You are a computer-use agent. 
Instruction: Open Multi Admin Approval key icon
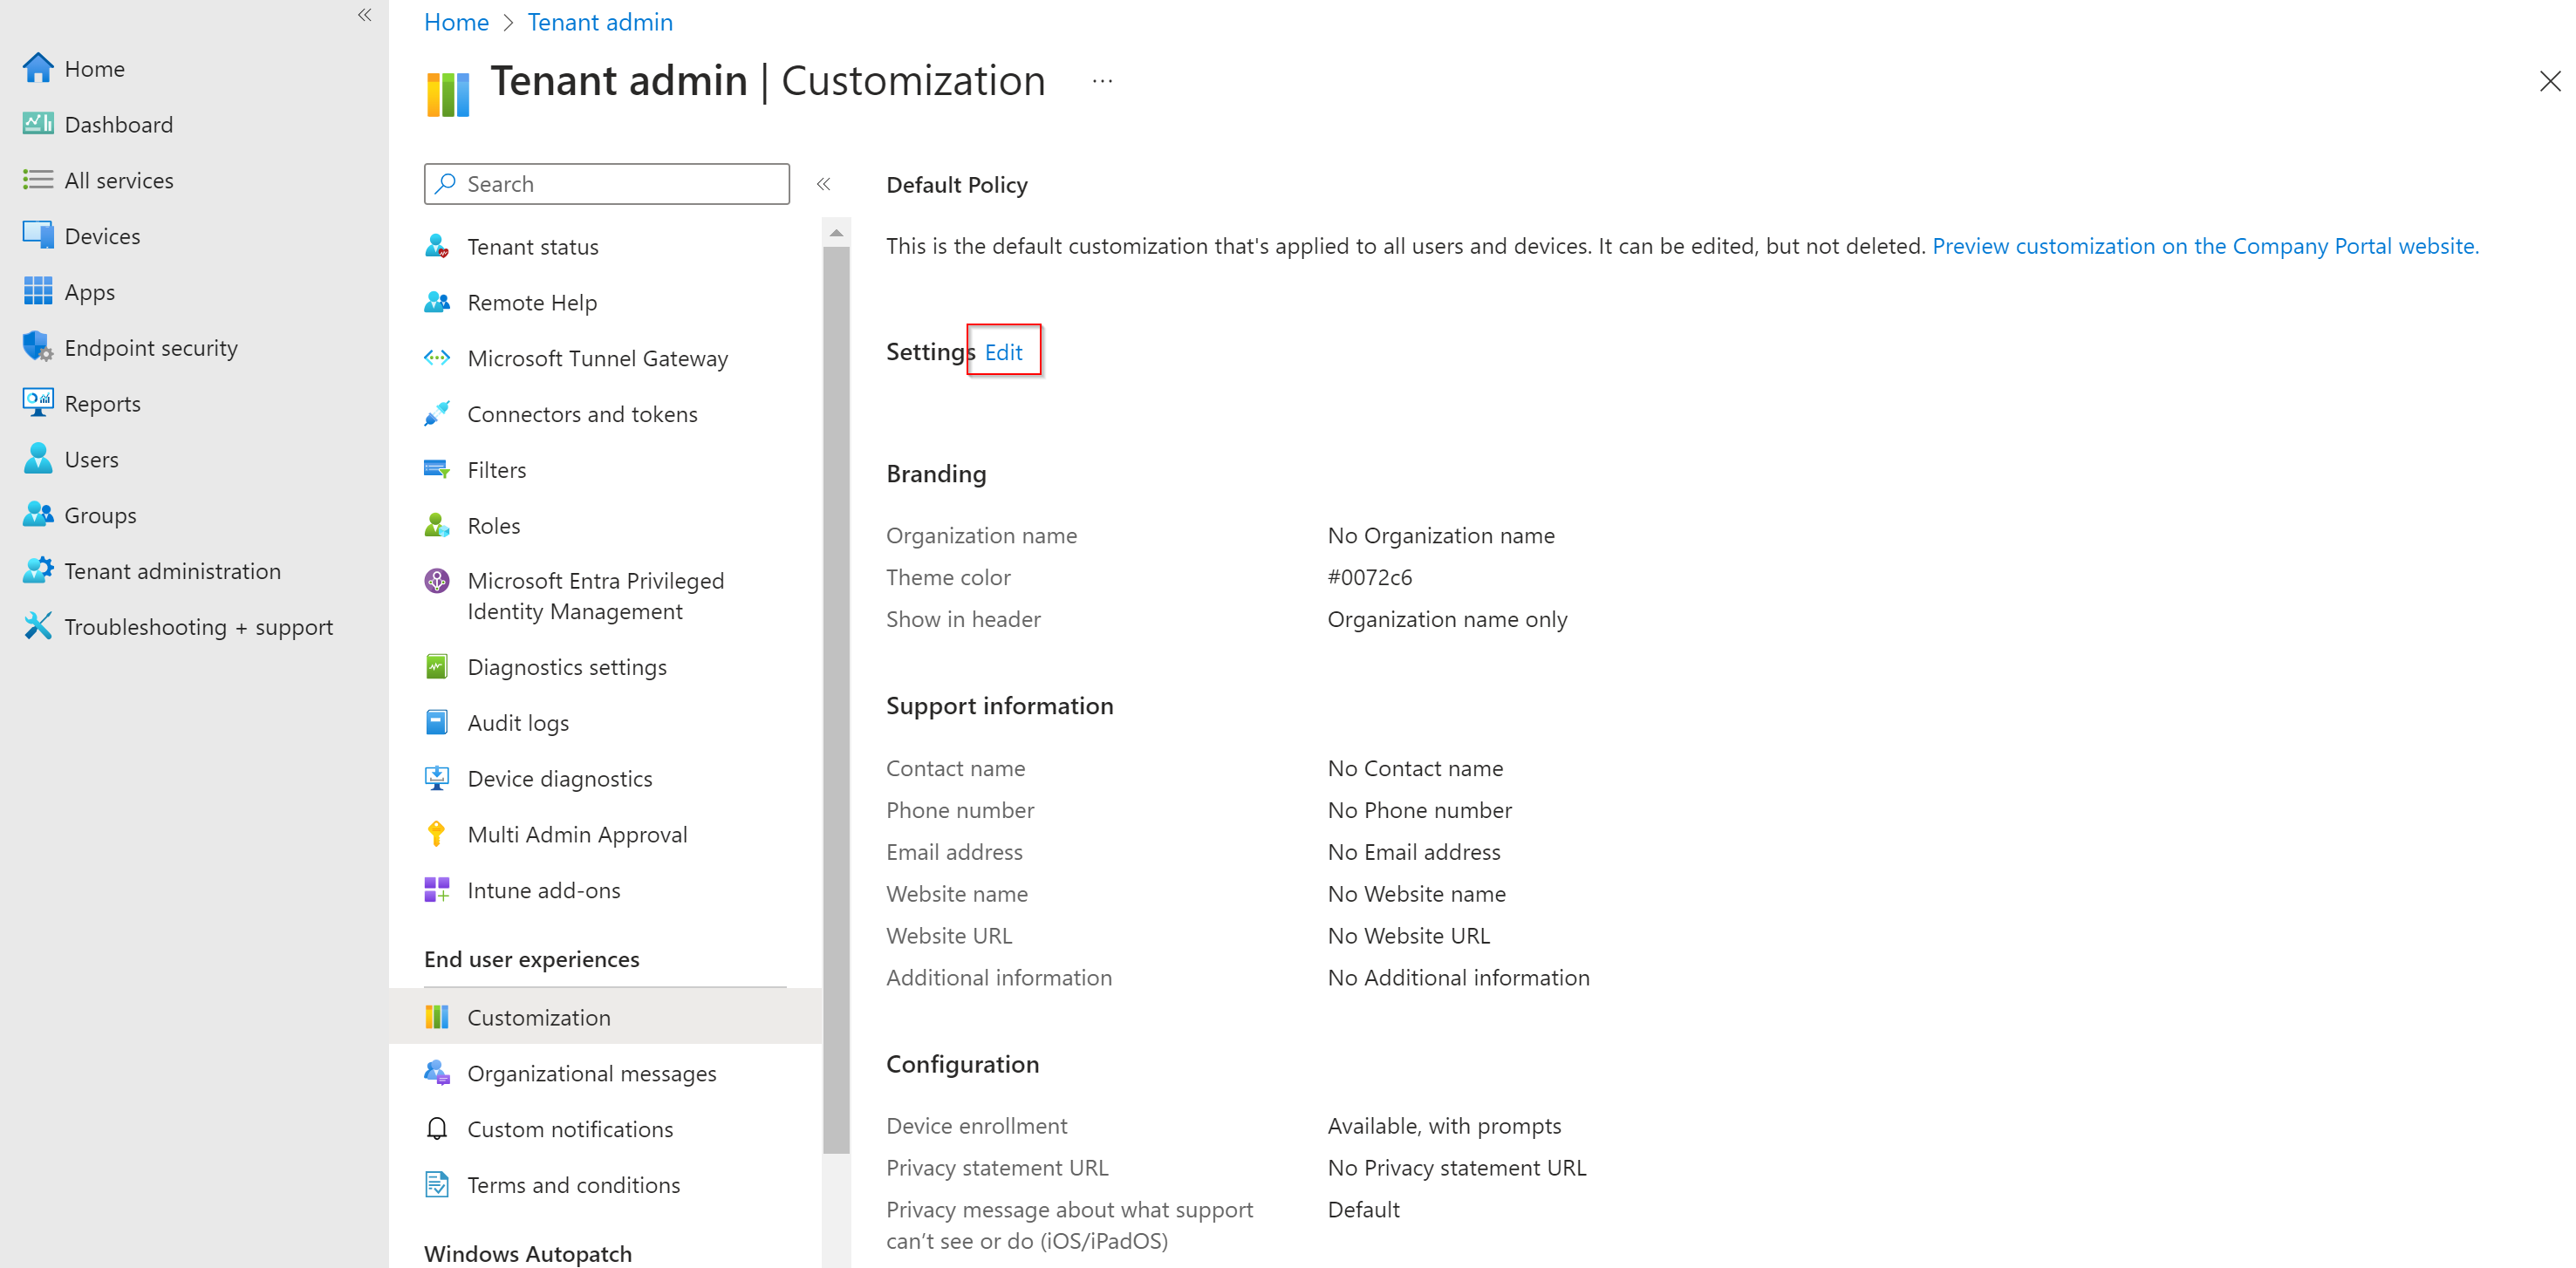click(x=437, y=833)
